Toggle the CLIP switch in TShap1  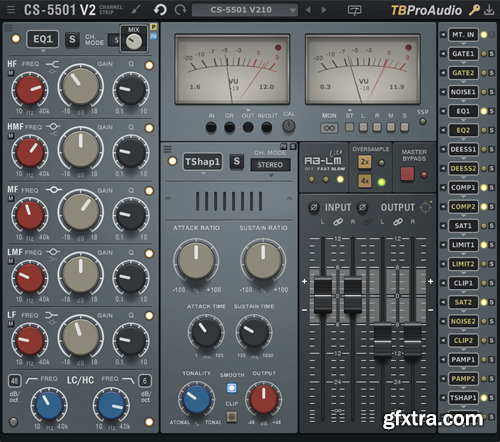(232, 417)
